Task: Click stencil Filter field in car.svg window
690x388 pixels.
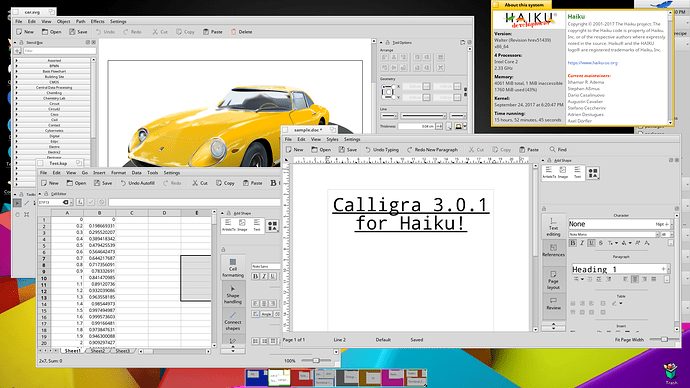Action: tap(59, 51)
